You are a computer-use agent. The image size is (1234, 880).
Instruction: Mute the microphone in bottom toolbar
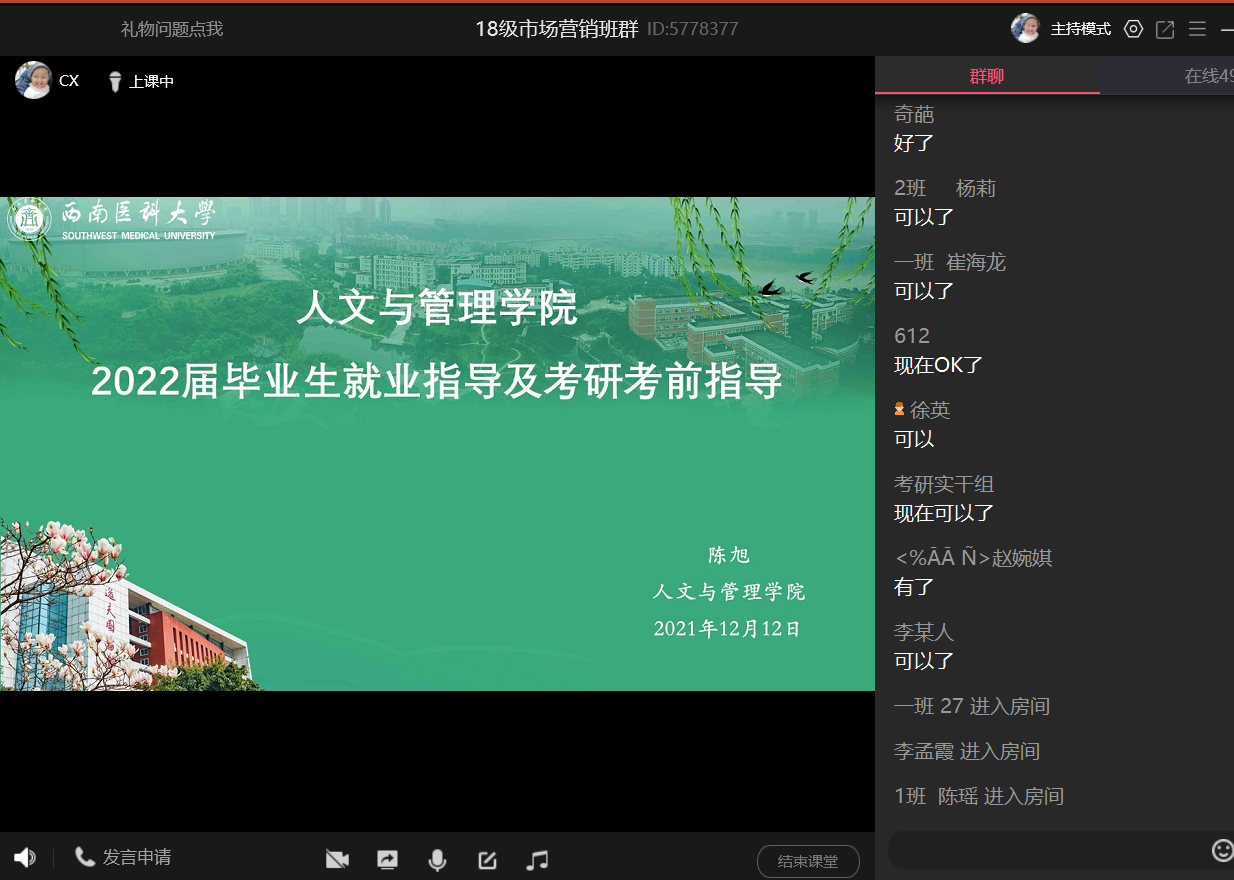437,860
